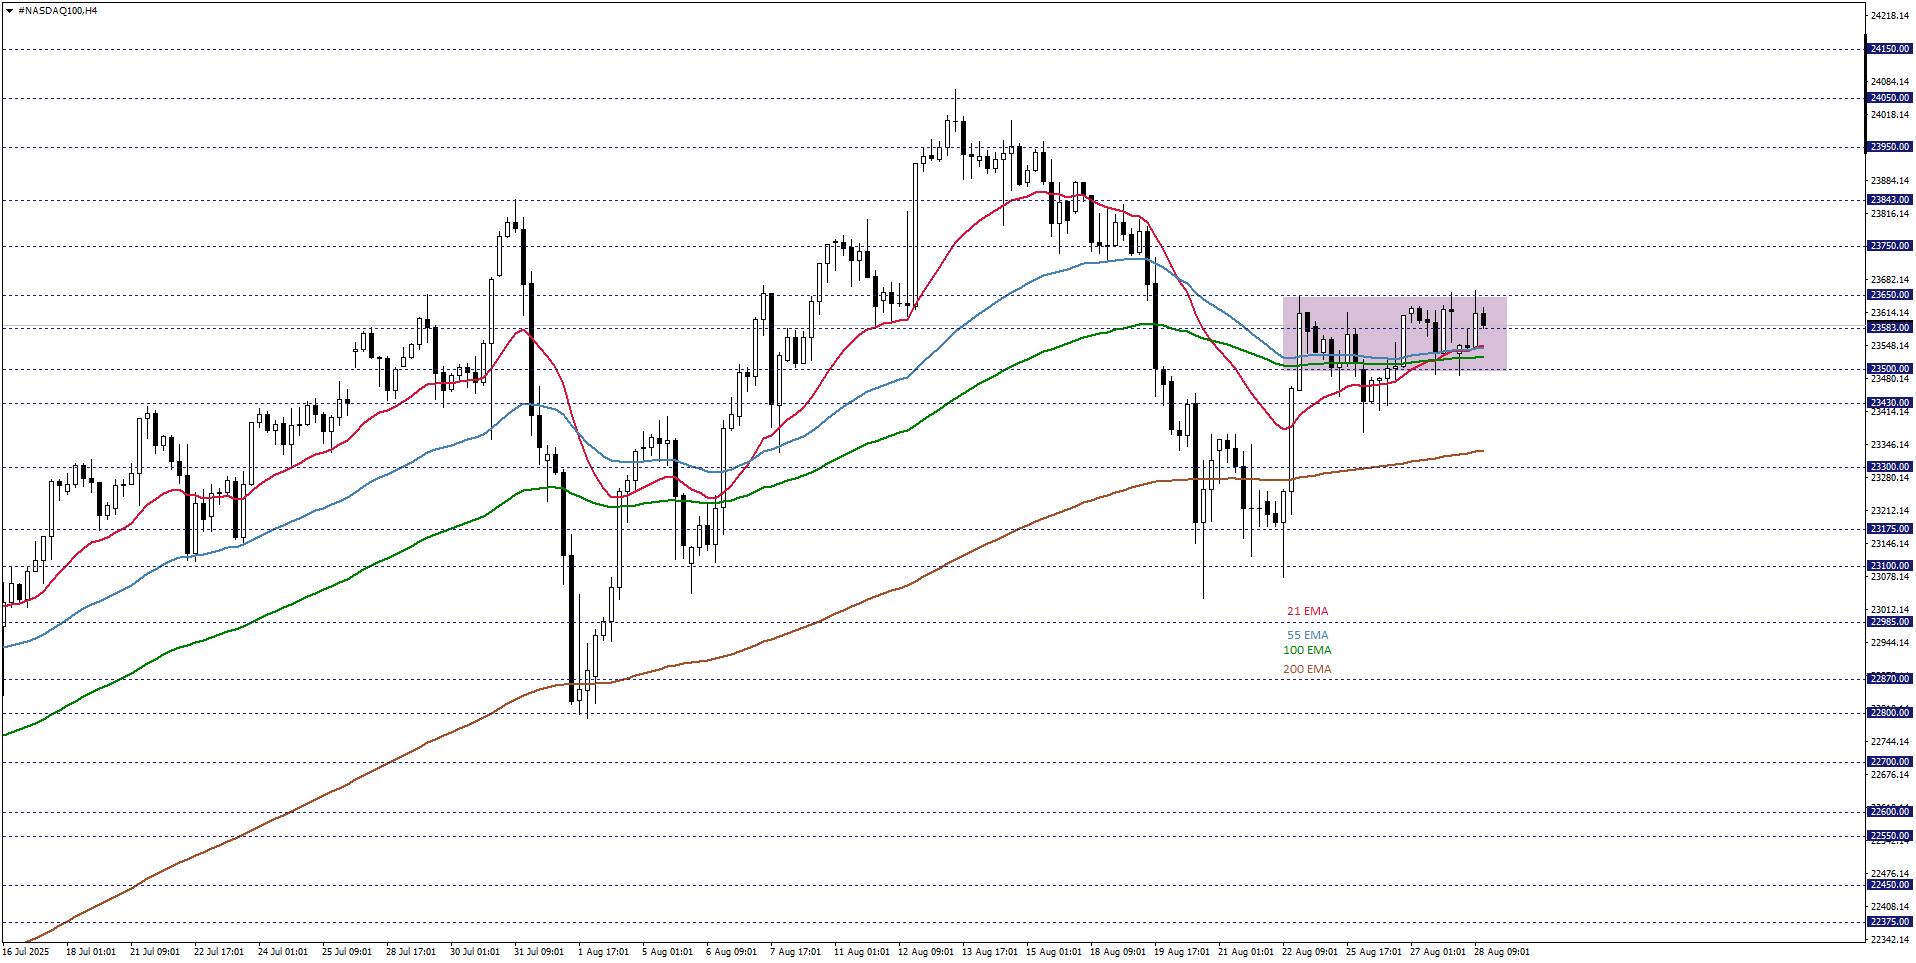1916x963 pixels.
Task: Click the 16 Jul 2025 time axis label
Action: pyautogui.click(x=26, y=952)
